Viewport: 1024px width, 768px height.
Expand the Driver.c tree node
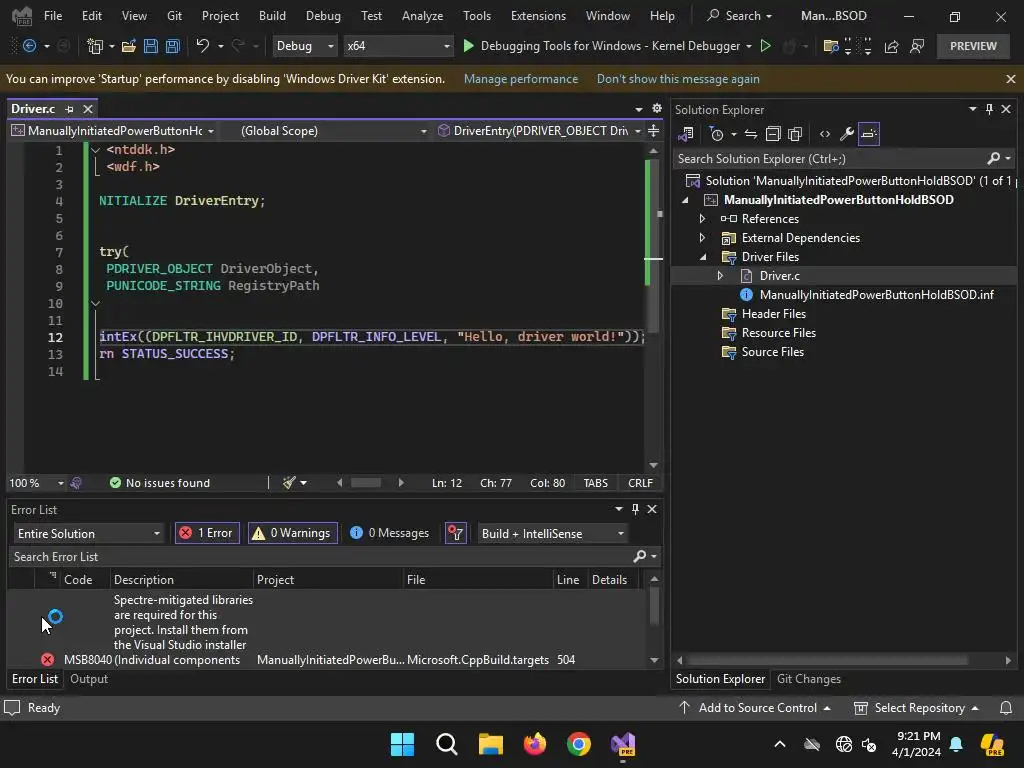pyautogui.click(x=720, y=276)
